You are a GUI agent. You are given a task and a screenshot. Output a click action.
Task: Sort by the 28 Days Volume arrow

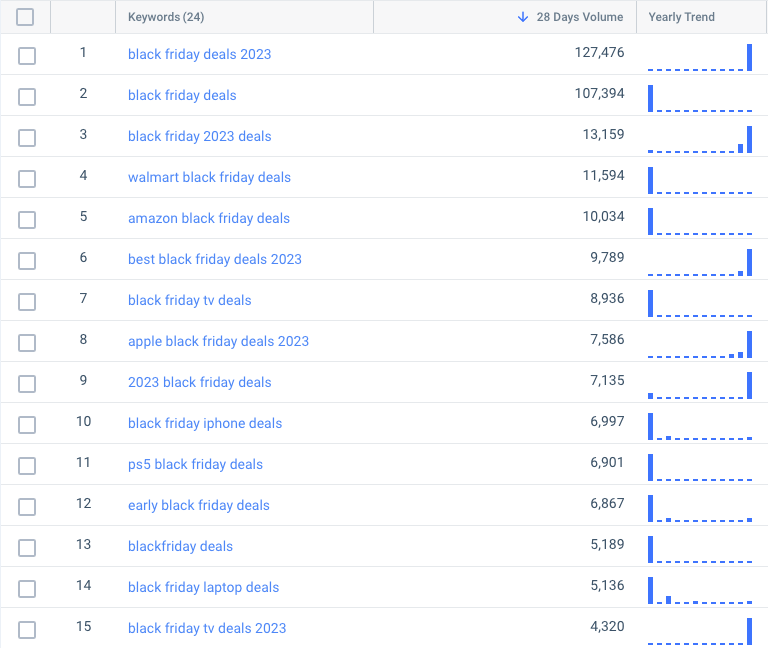pos(523,17)
